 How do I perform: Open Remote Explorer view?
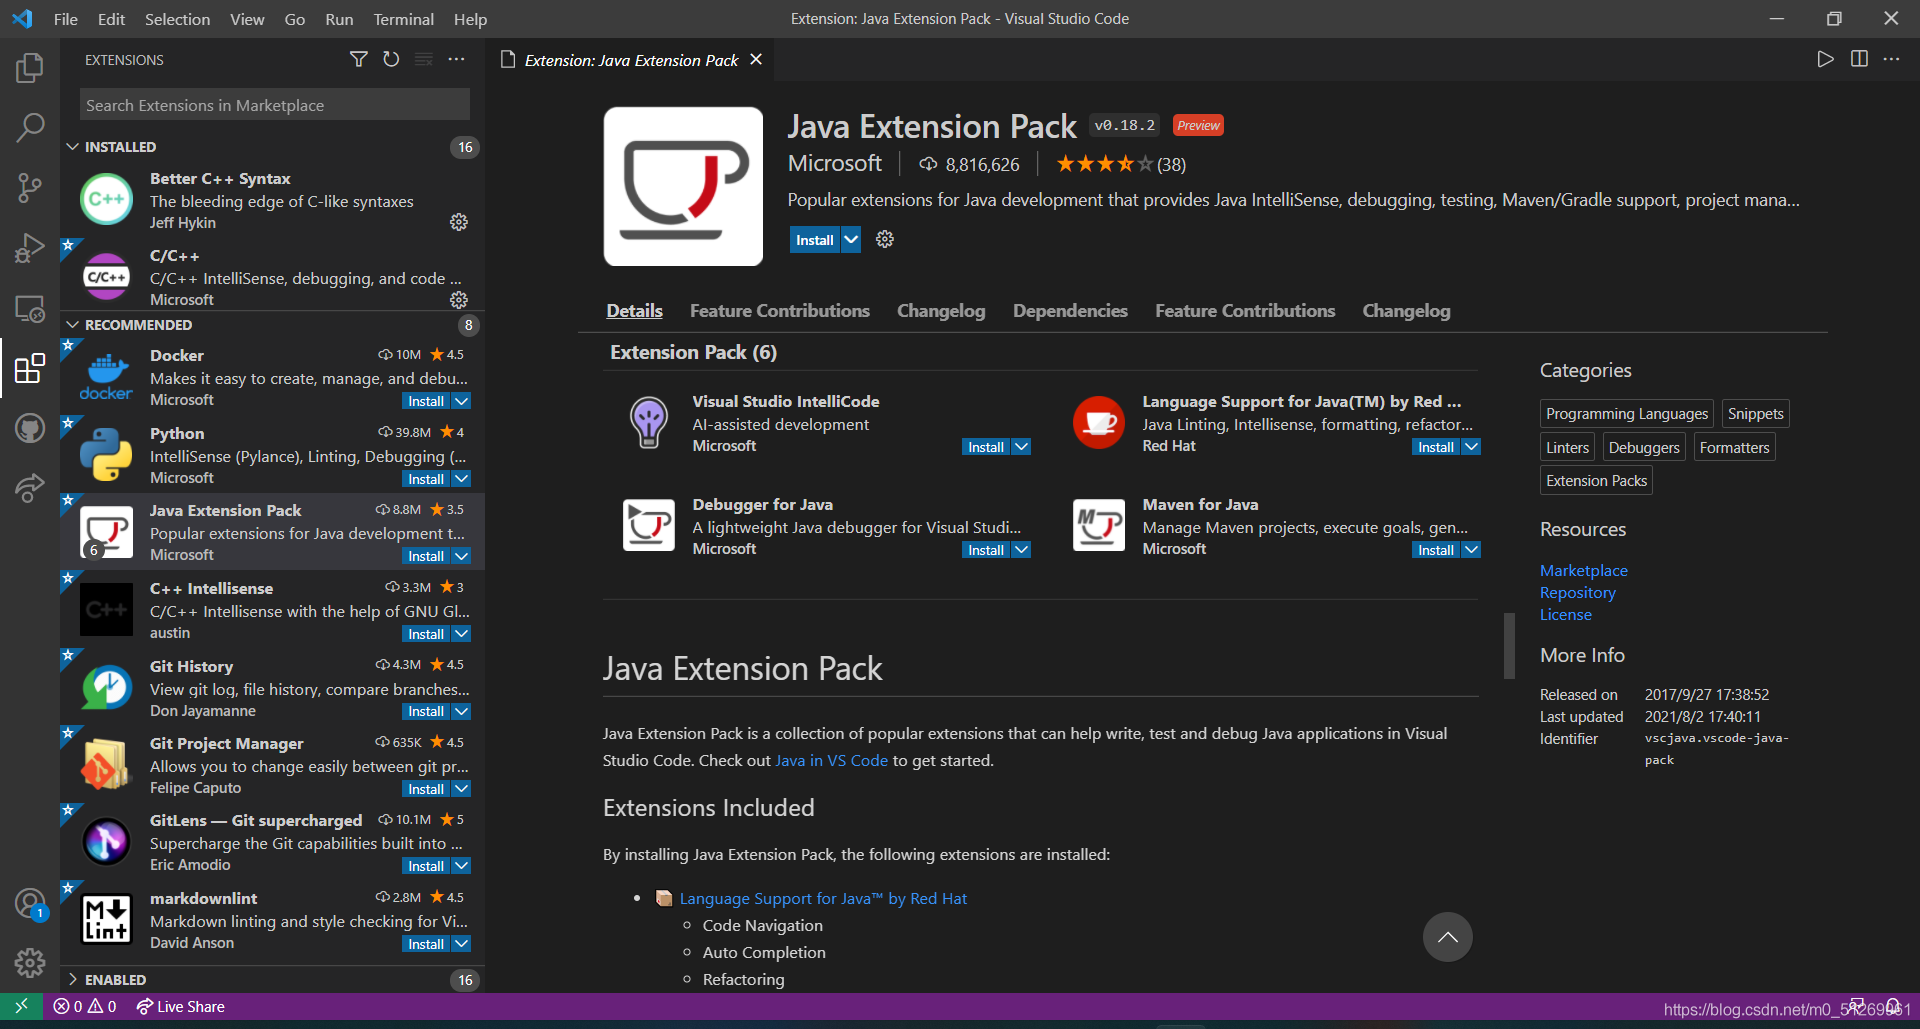coord(30,308)
